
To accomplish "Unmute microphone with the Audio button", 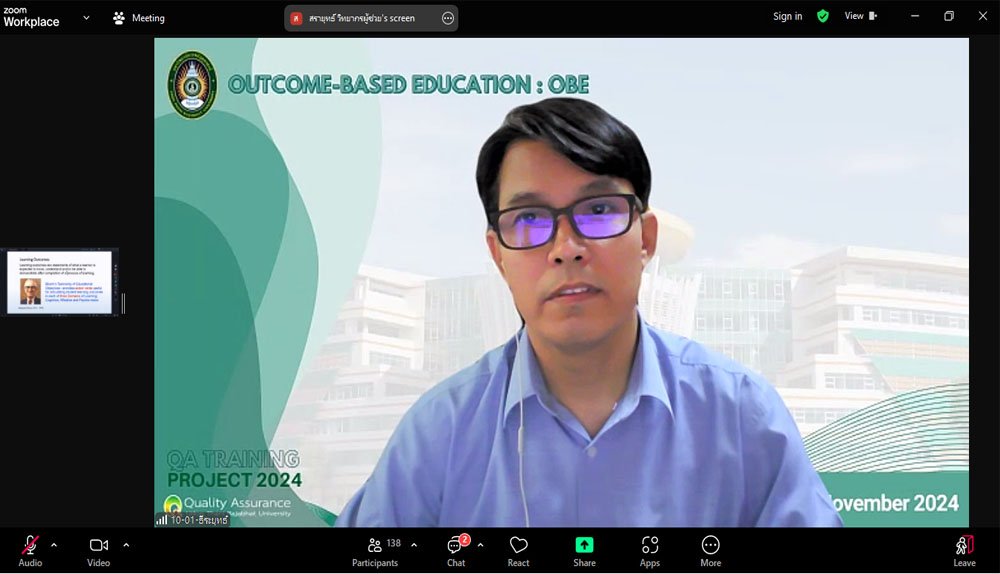I will coord(30,549).
